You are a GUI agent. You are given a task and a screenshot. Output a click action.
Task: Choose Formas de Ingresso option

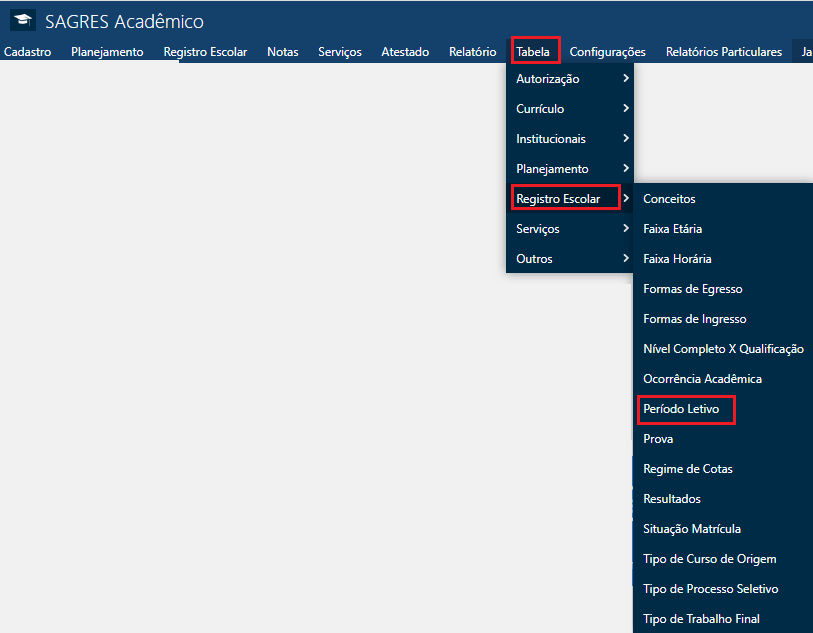pos(694,319)
